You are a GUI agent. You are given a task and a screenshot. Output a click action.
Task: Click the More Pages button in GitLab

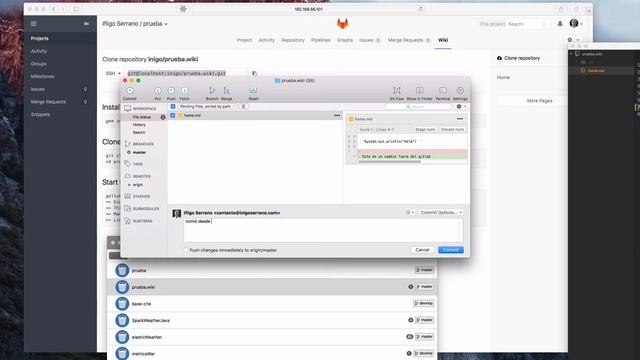click(x=539, y=100)
